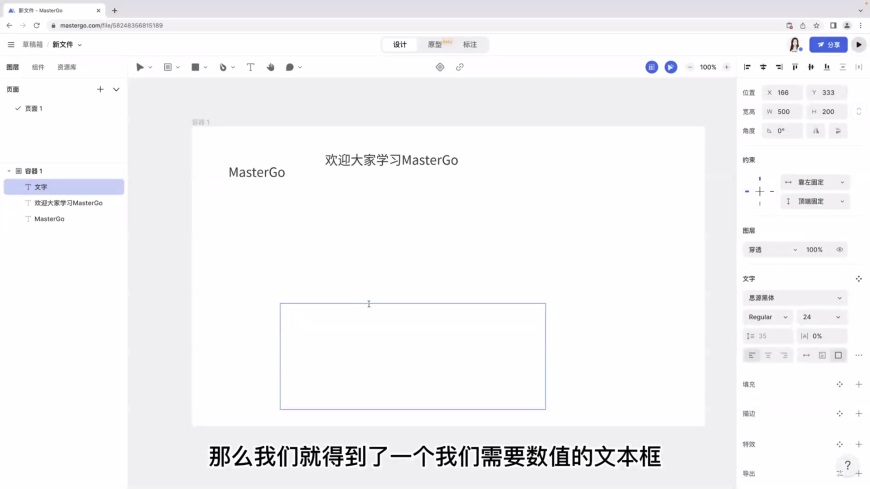Open the hamburger main menu
The width and height of the screenshot is (870, 489).
click(11, 44)
